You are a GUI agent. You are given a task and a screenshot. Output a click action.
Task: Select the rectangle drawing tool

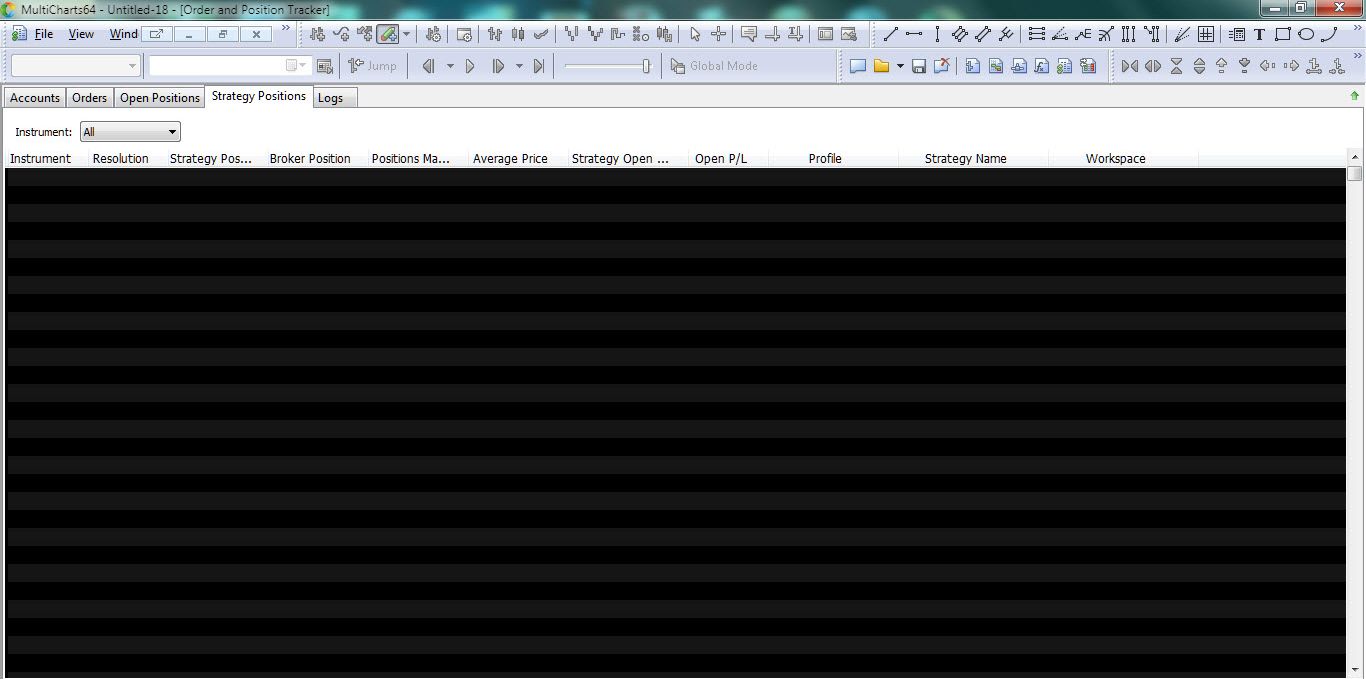click(x=1282, y=34)
